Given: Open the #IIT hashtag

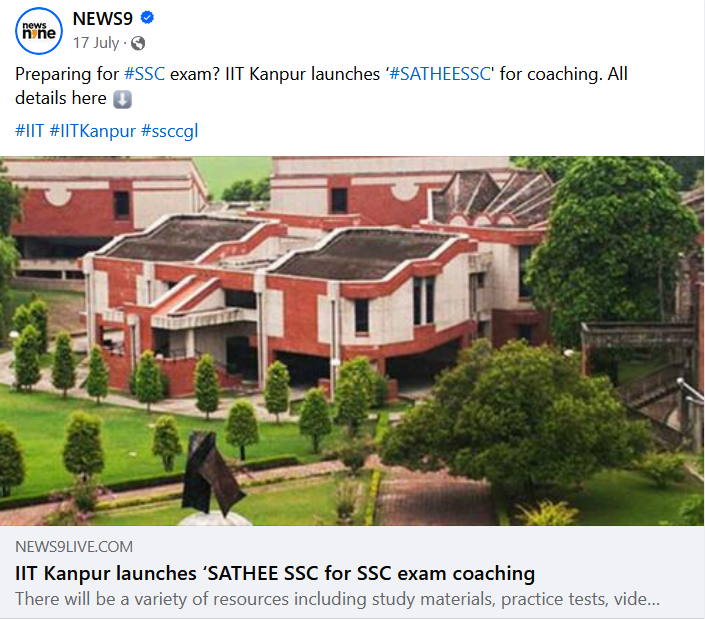Looking at the screenshot, I should click(x=30, y=131).
